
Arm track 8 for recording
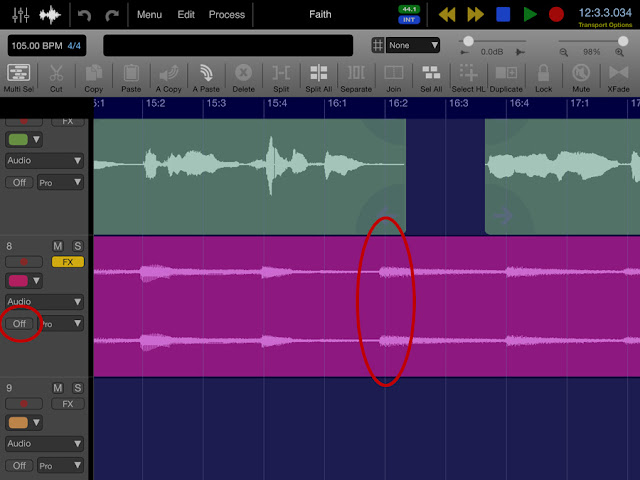click(24, 262)
